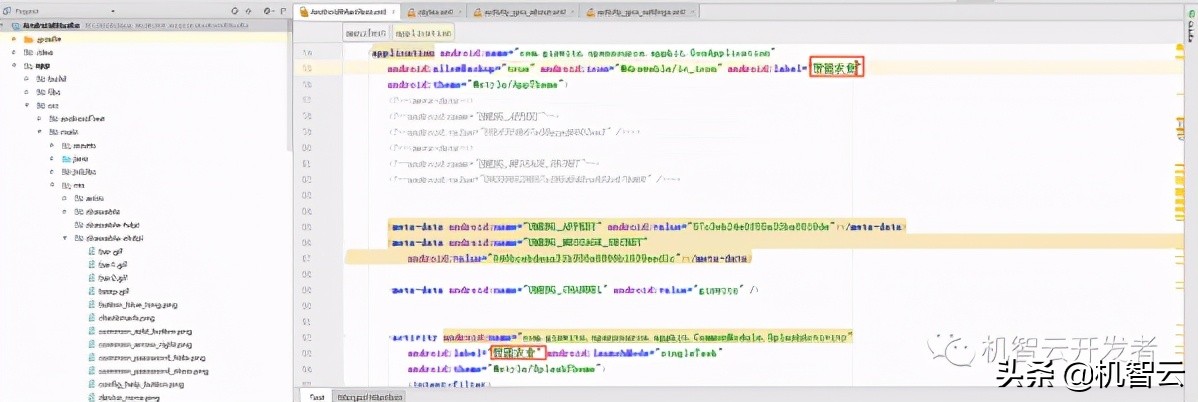Viewport: 1198px width, 402px height.
Task: Click the android:launchMode singleTask attribute
Action: point(636,353)
